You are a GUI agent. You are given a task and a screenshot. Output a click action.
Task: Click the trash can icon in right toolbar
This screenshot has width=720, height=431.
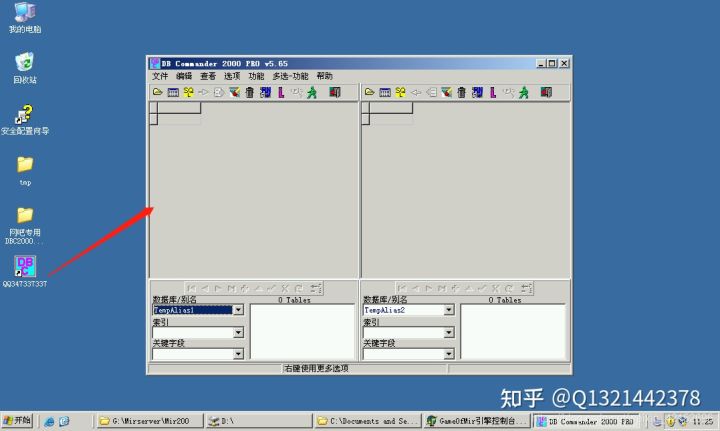pos(462,92)
